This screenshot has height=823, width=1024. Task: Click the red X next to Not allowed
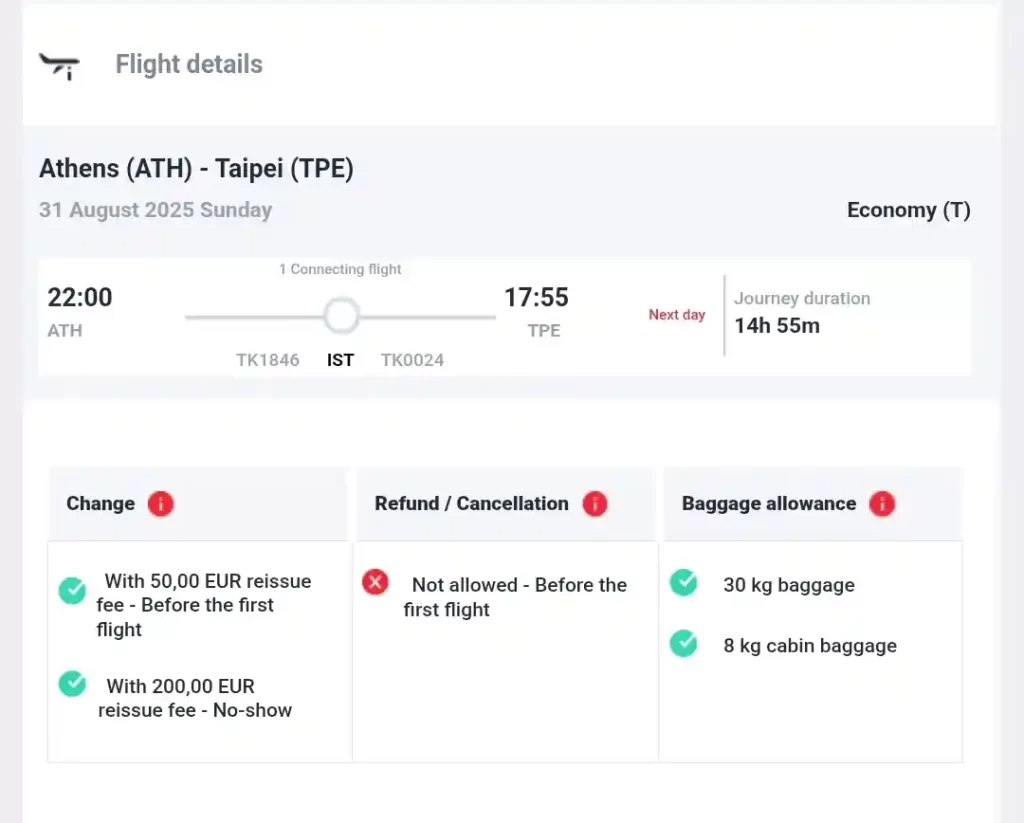(x=376, y=582)
